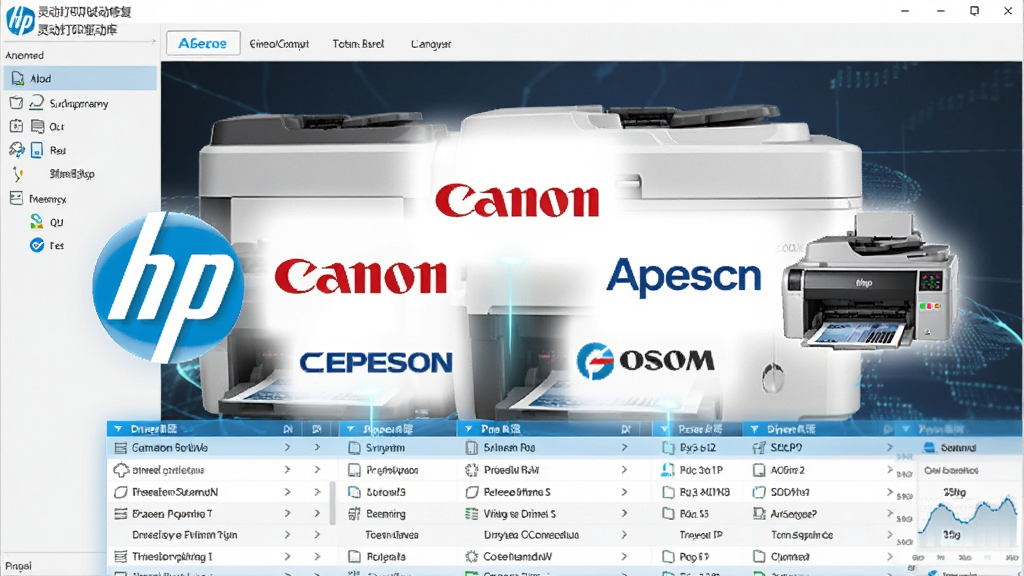
Task: Click the blue user icon beside Pdc 3ta1P
Action: pyautogui.click(x=667, y=470)
